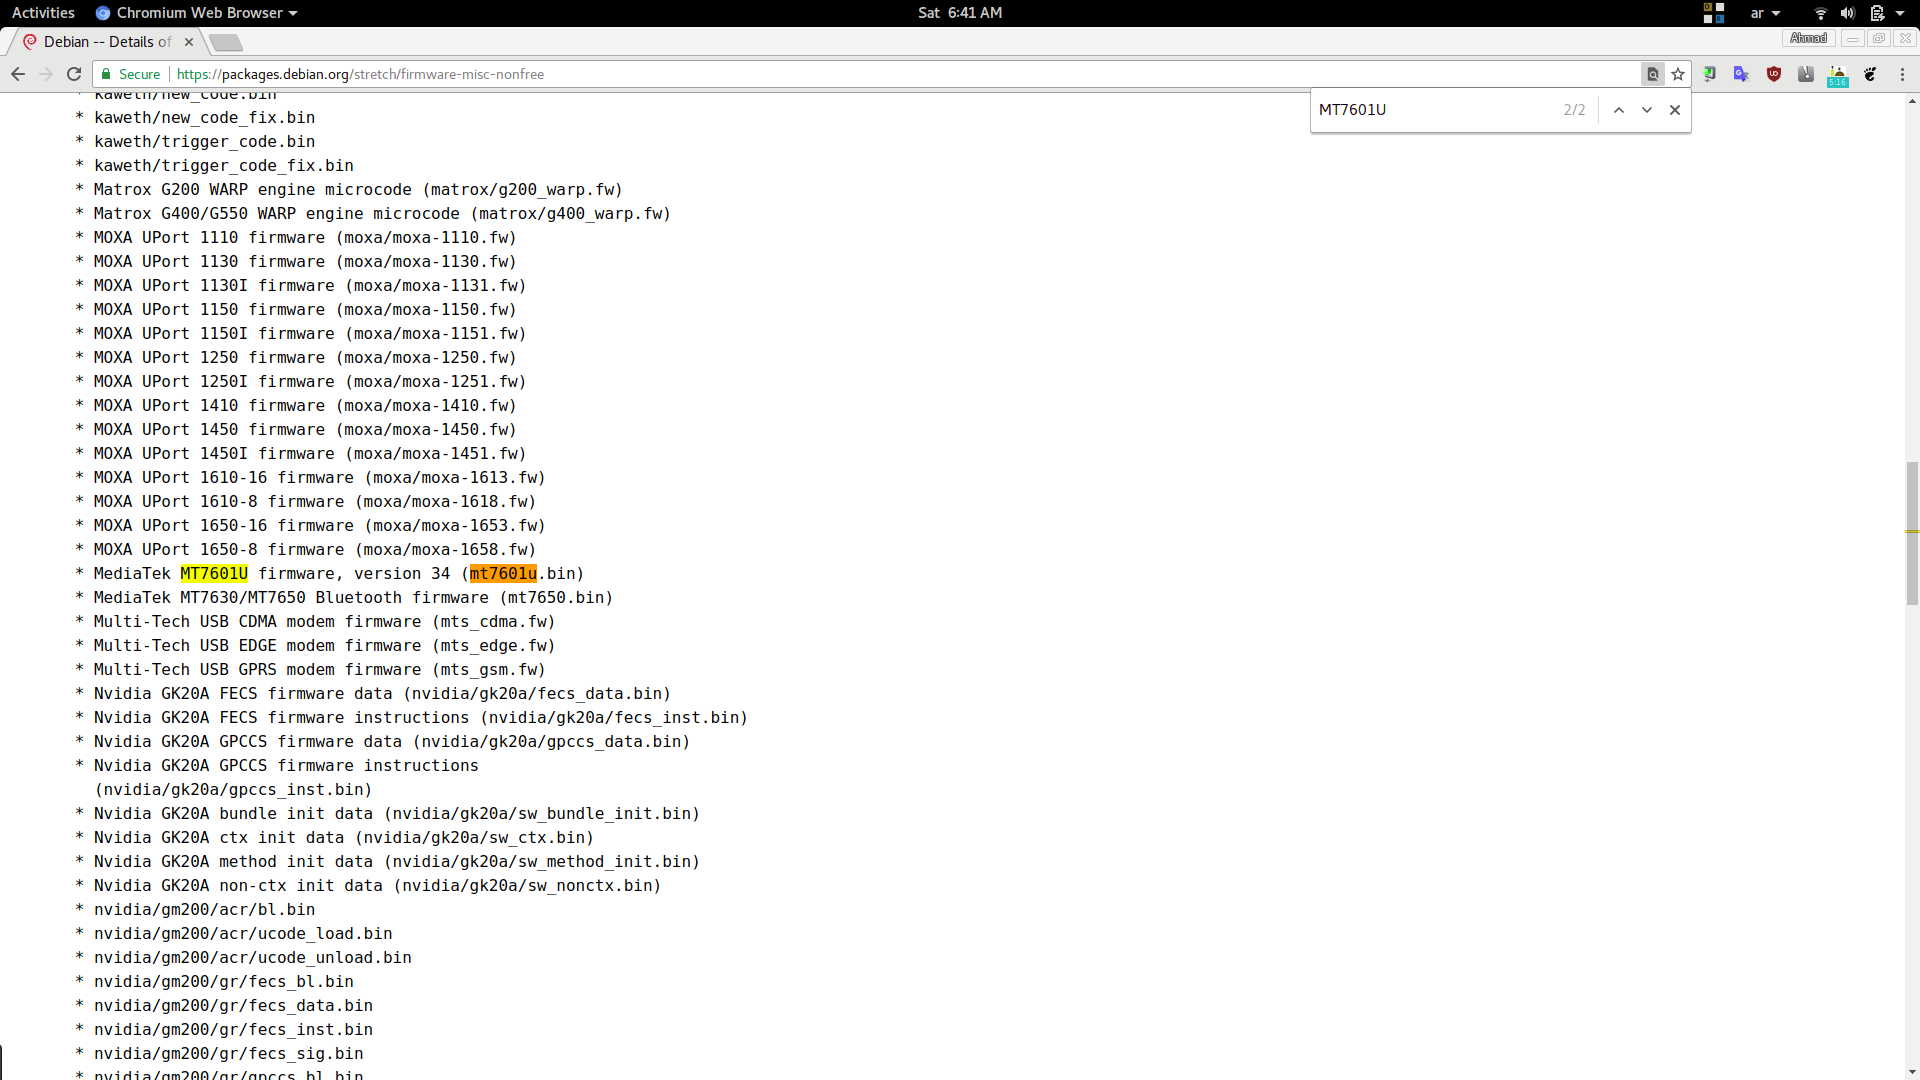1920x1080 pixels.
Task: Click the prayer times extension showing 5:16
Action: [1838, 75]
